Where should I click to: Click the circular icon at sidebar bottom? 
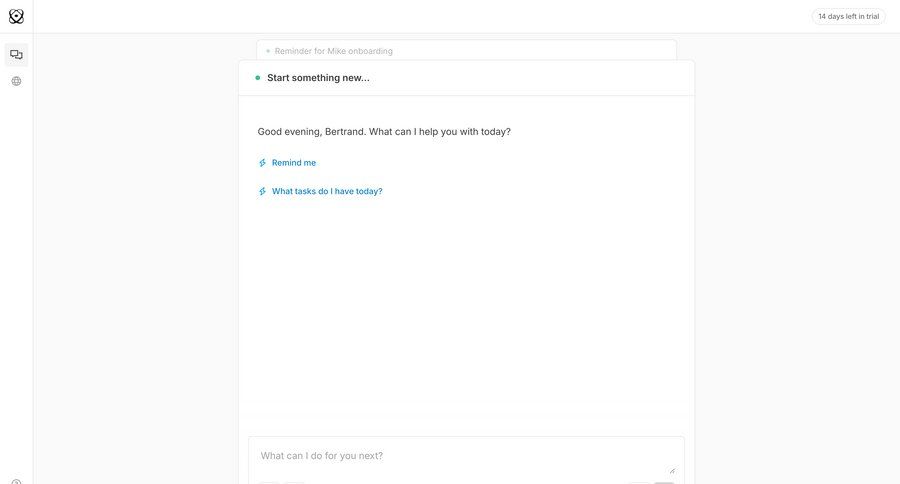(x=16, y=481)
